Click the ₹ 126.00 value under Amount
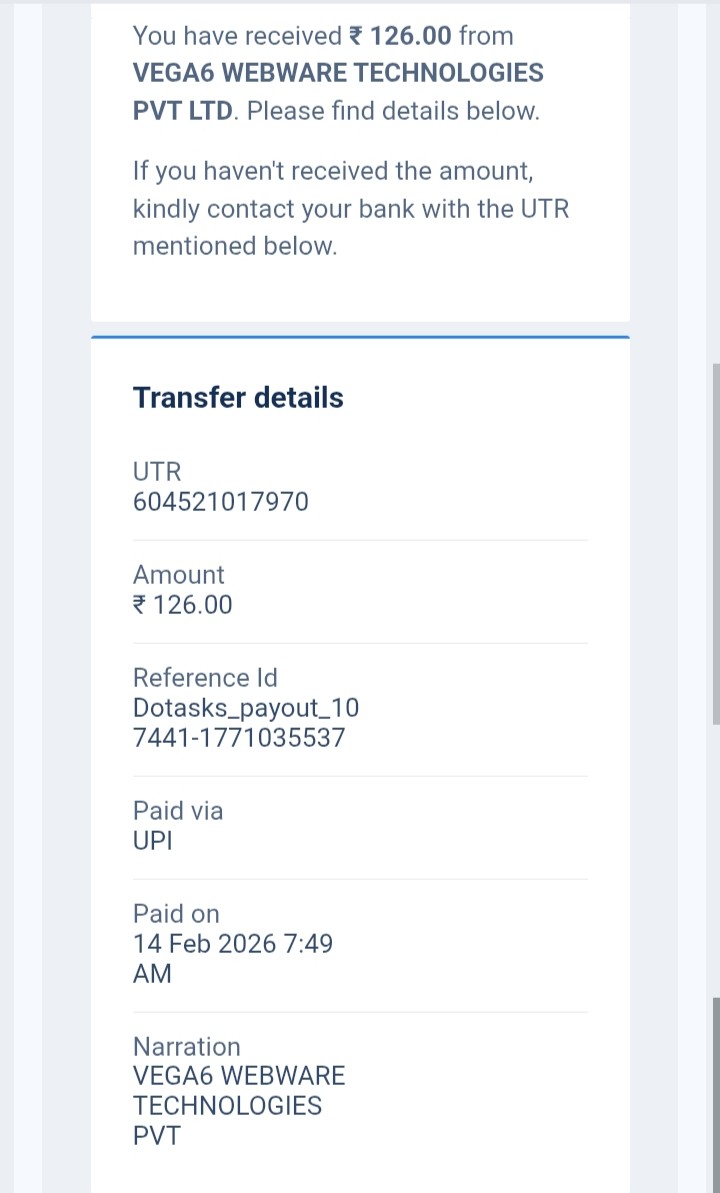Screen dimensions: 720x1193 click(x=183, y=604)
